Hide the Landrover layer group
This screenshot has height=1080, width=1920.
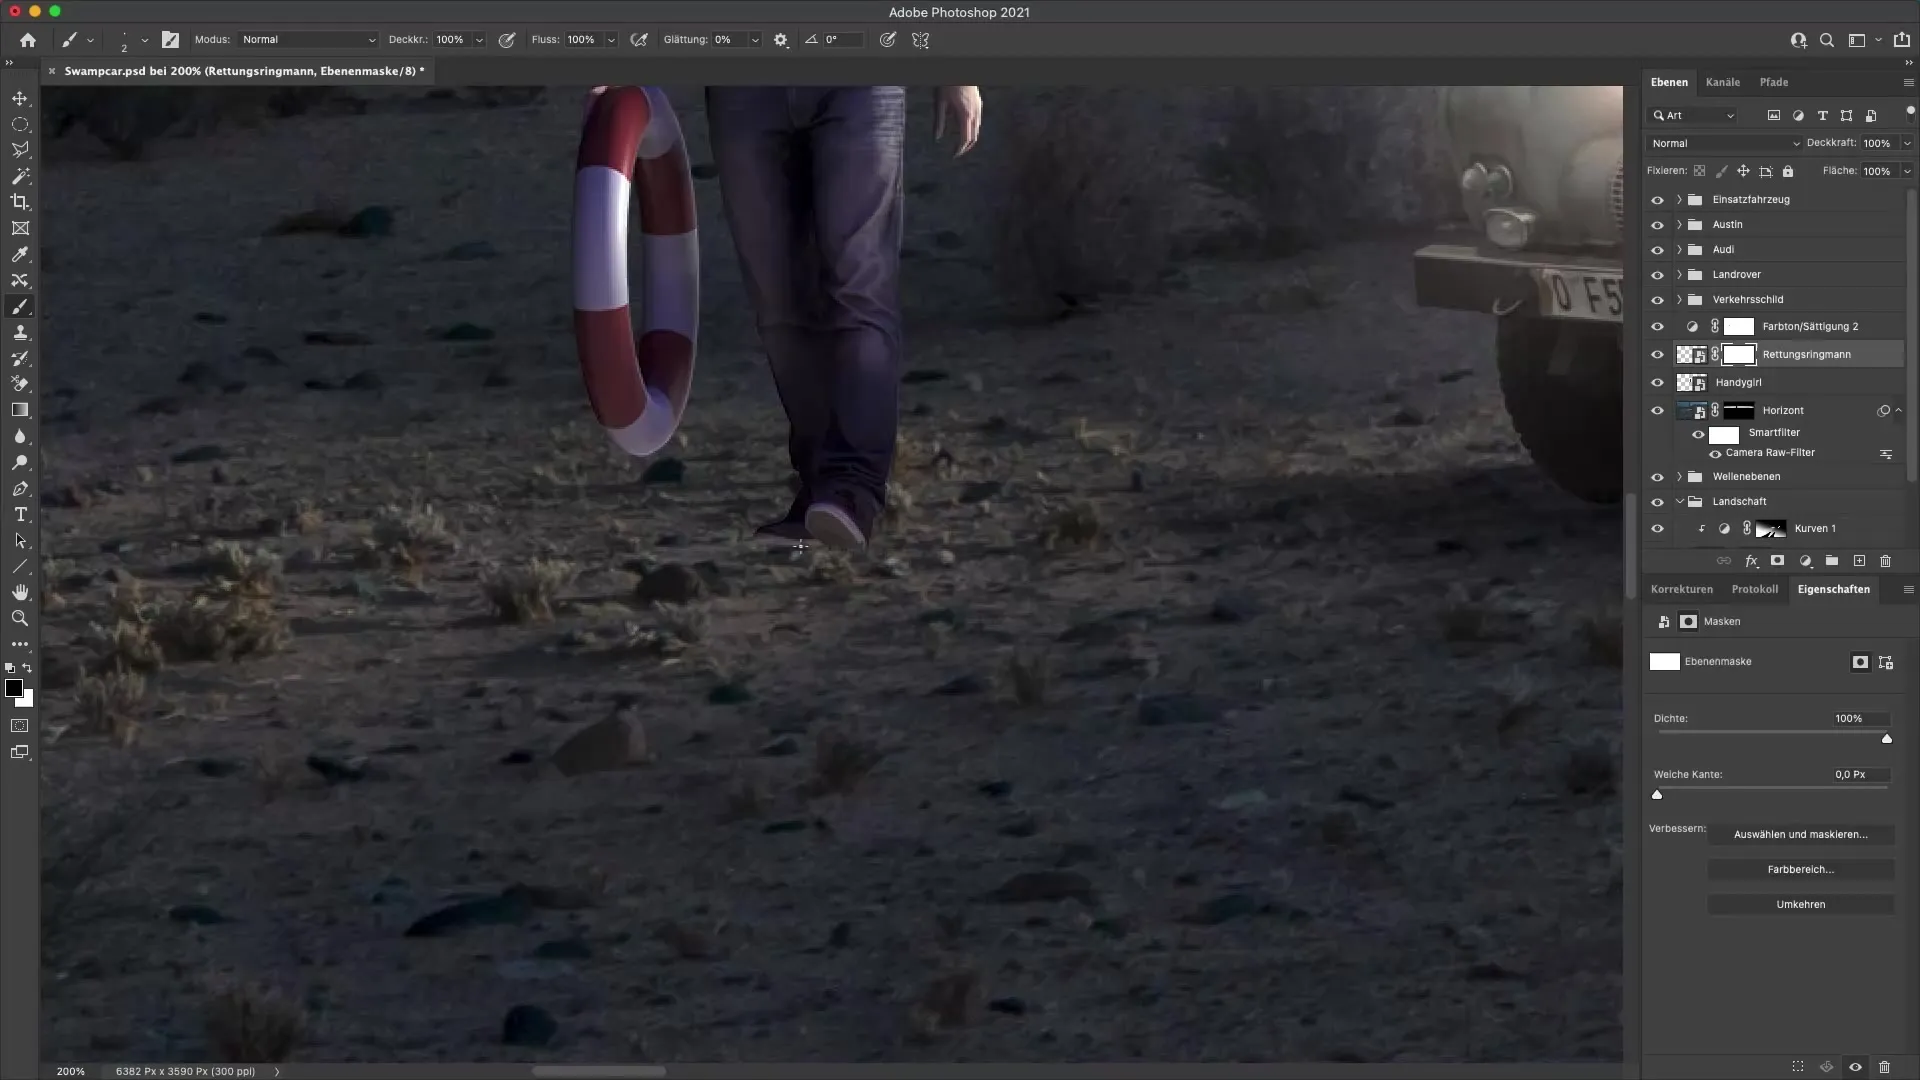coord(1658,274)
